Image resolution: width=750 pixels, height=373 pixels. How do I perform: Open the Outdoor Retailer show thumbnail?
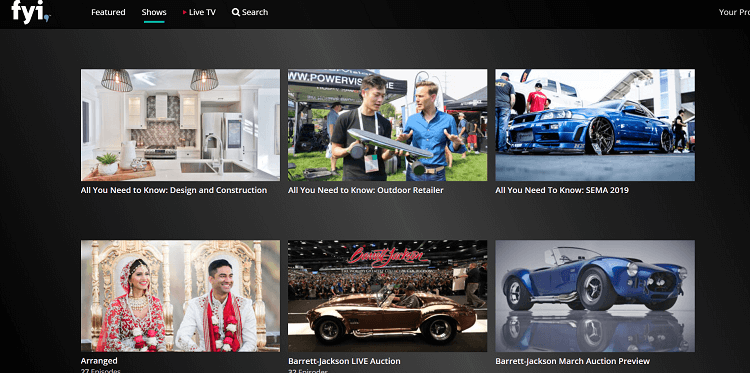tap(387, 125)
